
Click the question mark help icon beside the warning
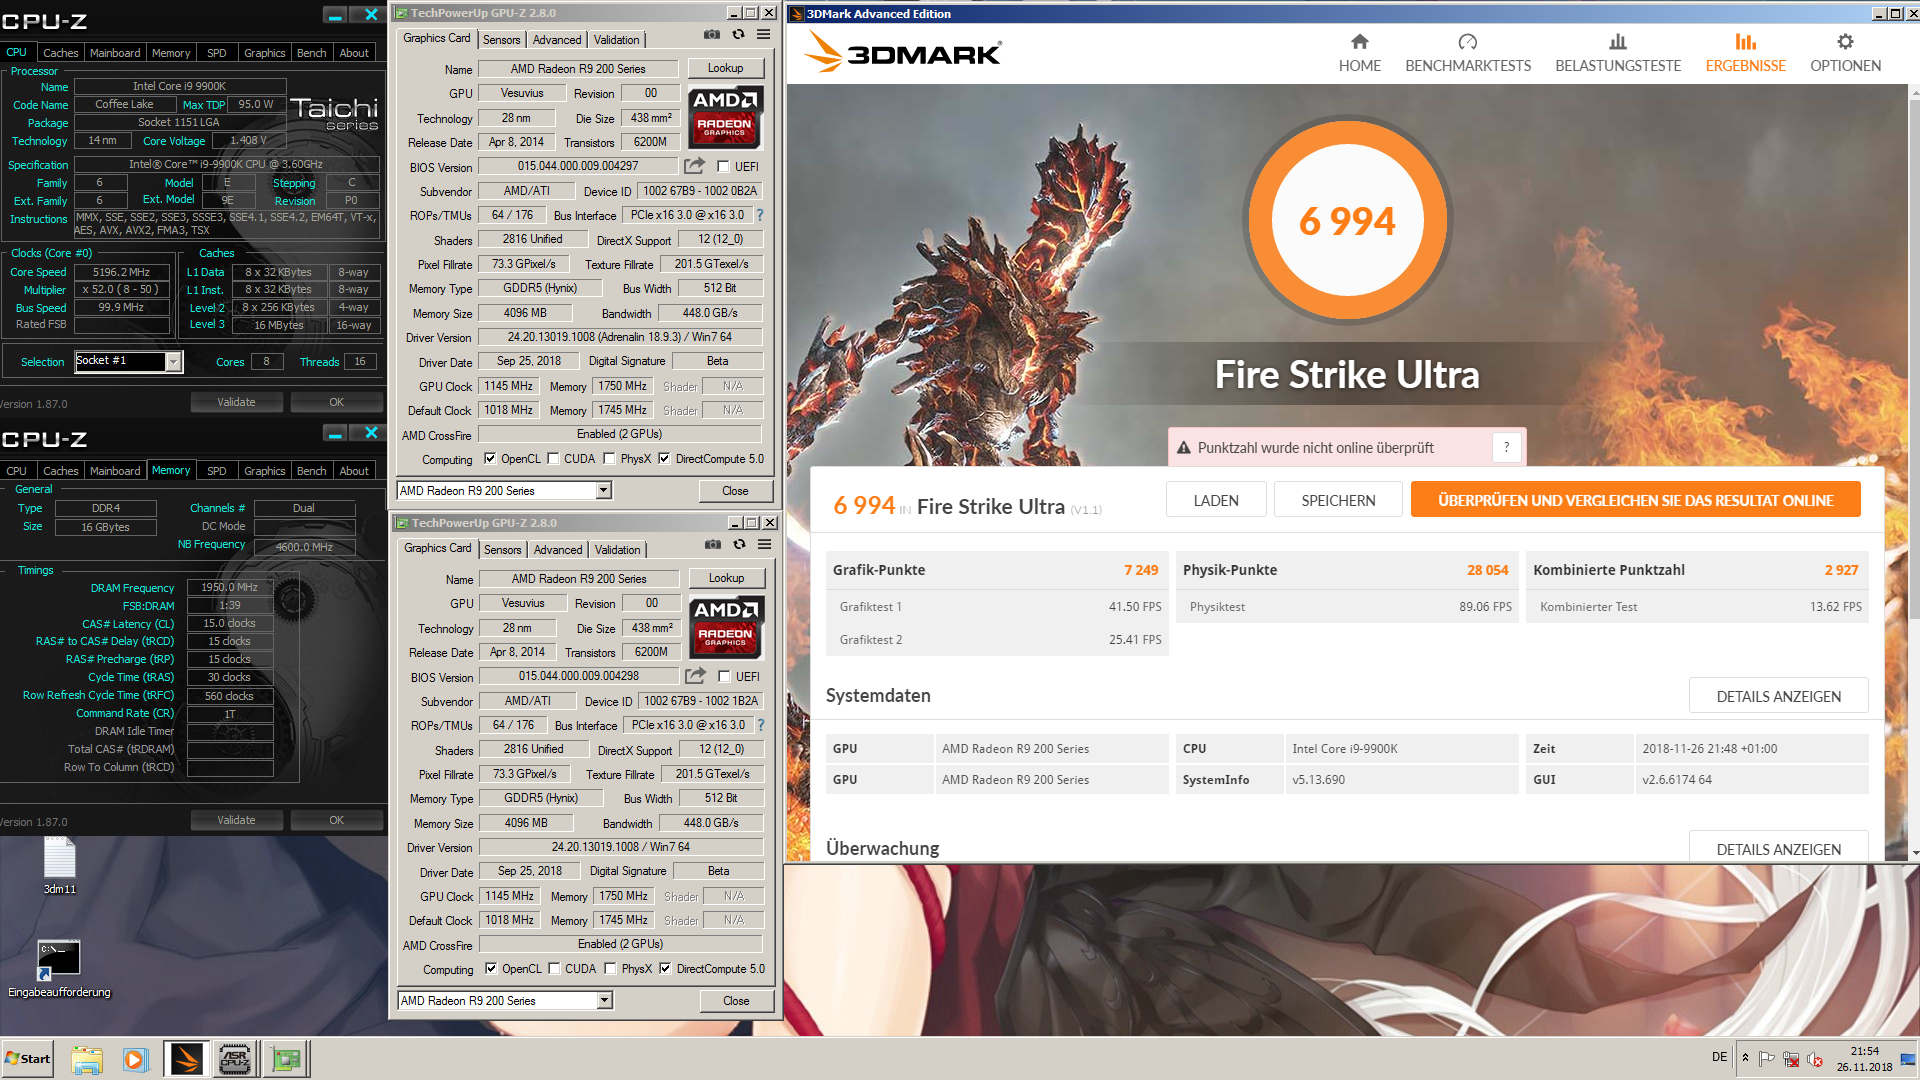tap(1506, 447)
